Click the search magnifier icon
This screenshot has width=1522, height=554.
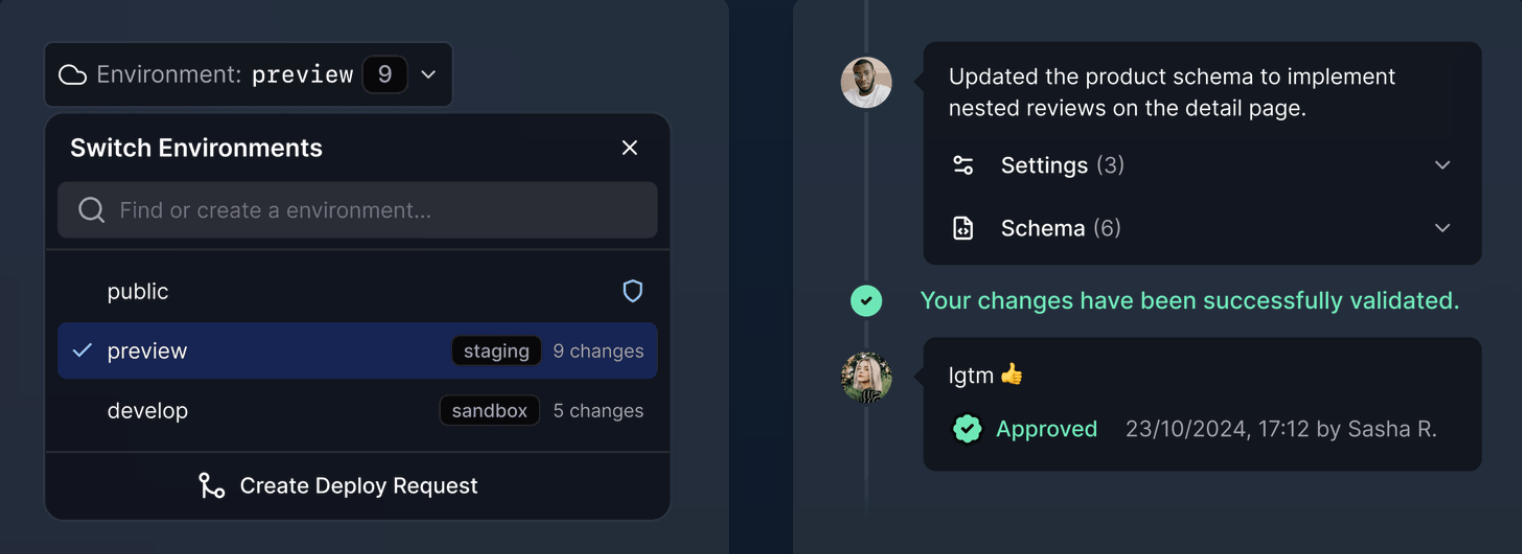(91, 210)
